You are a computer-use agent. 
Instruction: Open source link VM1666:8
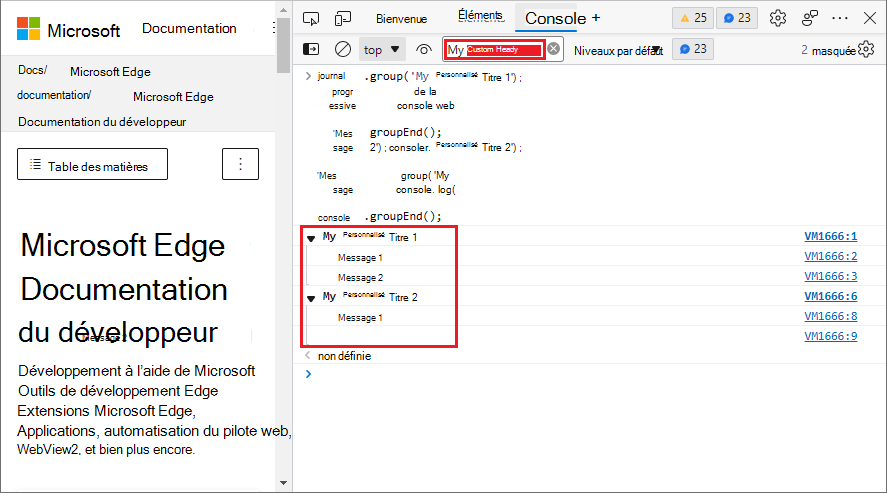pyautogui.click(x=830, y=316)
